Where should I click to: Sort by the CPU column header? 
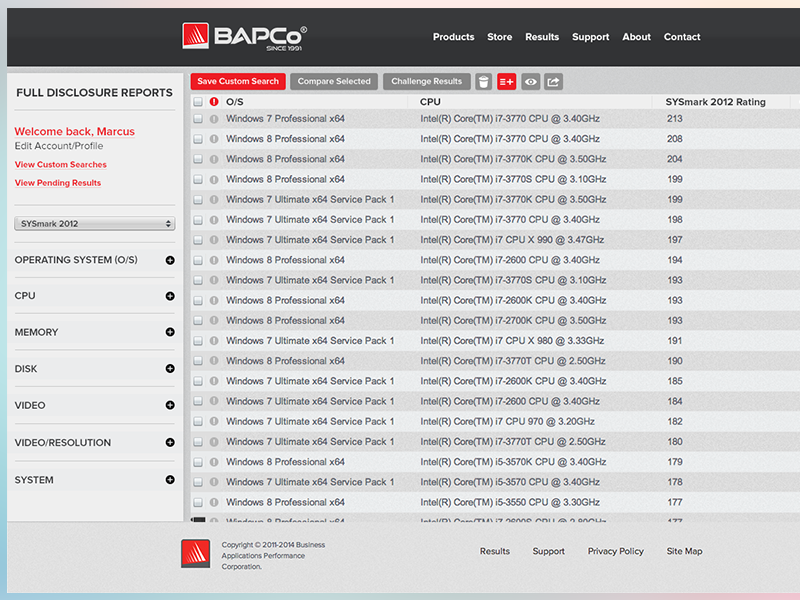pyautogui.click(x=430, y=102)
